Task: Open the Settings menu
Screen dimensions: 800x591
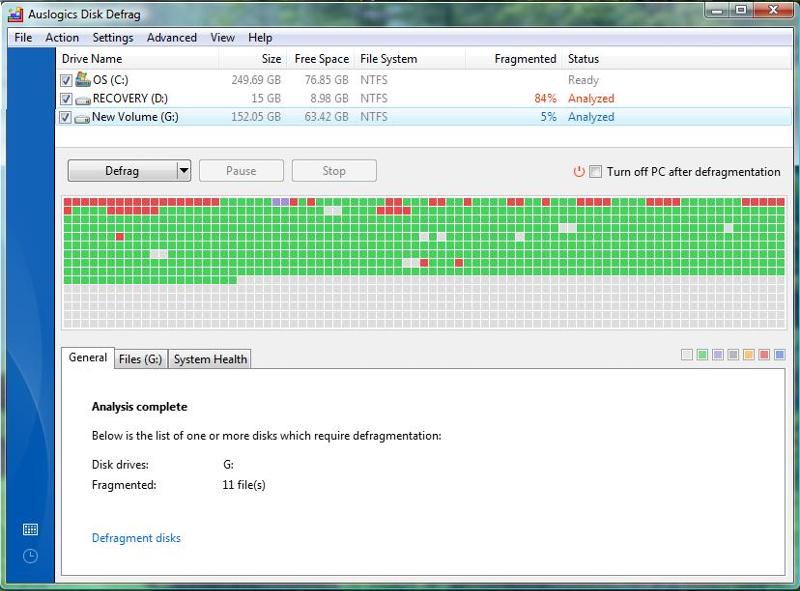Action: point(113,38)
